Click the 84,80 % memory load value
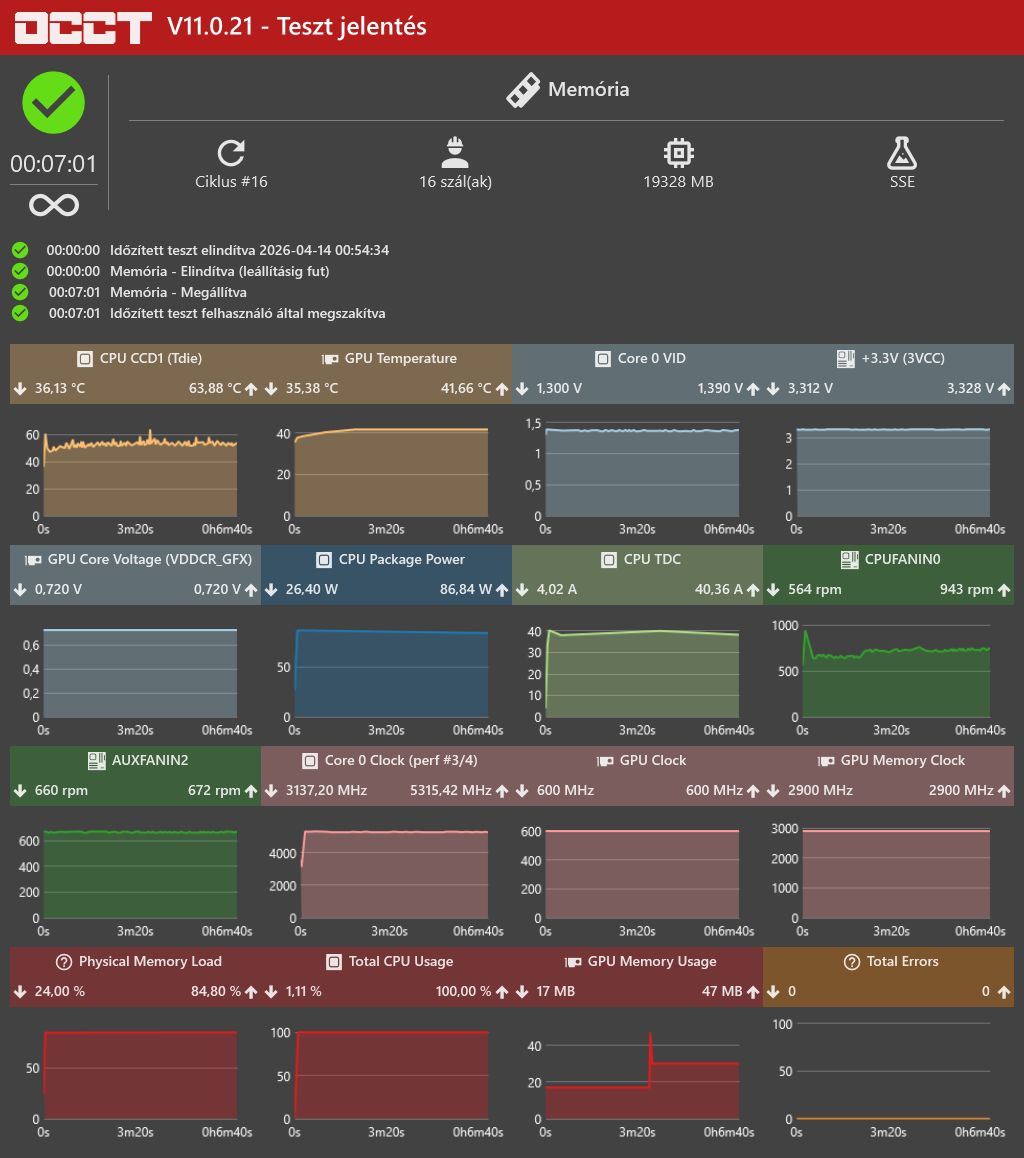Screen dimensions: 1024x1158 pyautogui.click(x=216, y=992)
